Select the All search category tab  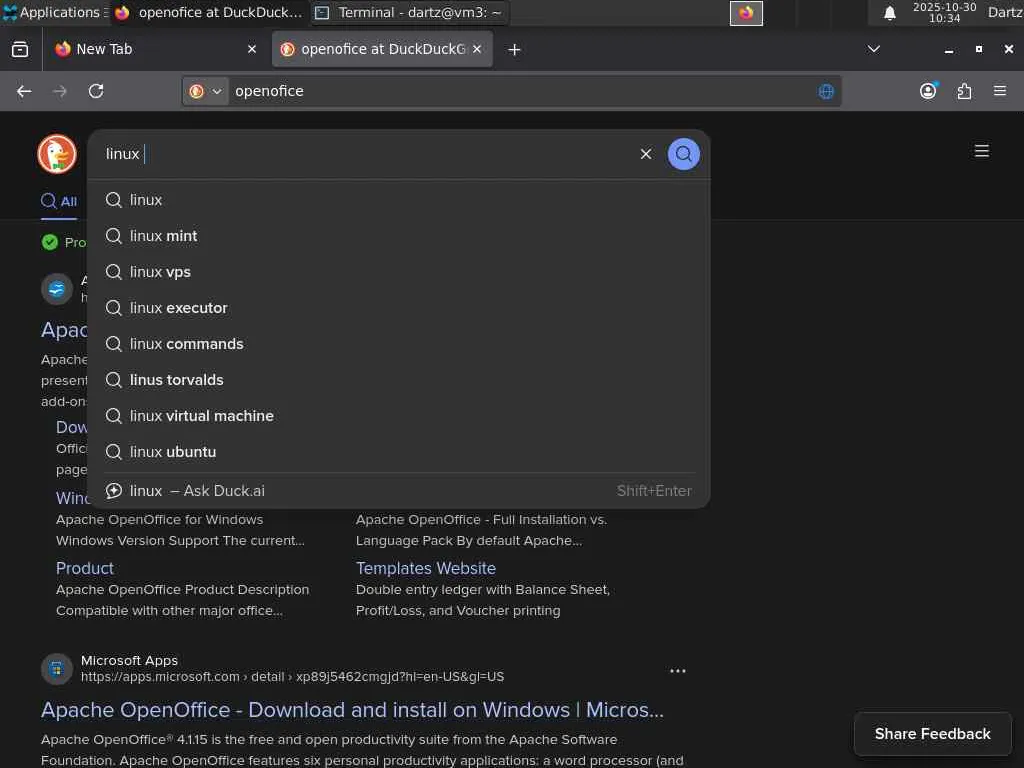click(59, 201)
